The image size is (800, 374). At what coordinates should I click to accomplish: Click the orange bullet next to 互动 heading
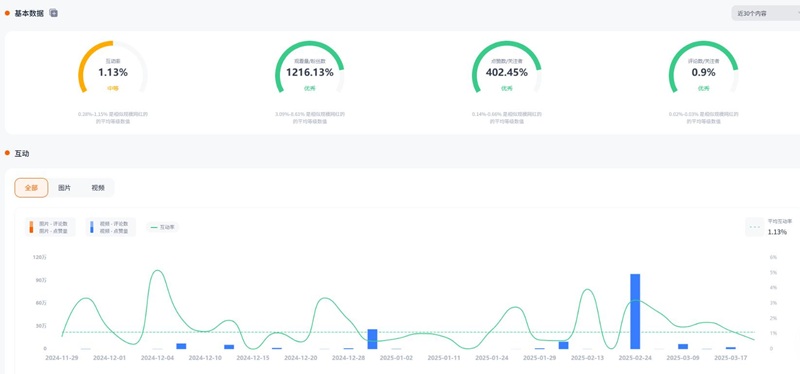pos(7,153)
